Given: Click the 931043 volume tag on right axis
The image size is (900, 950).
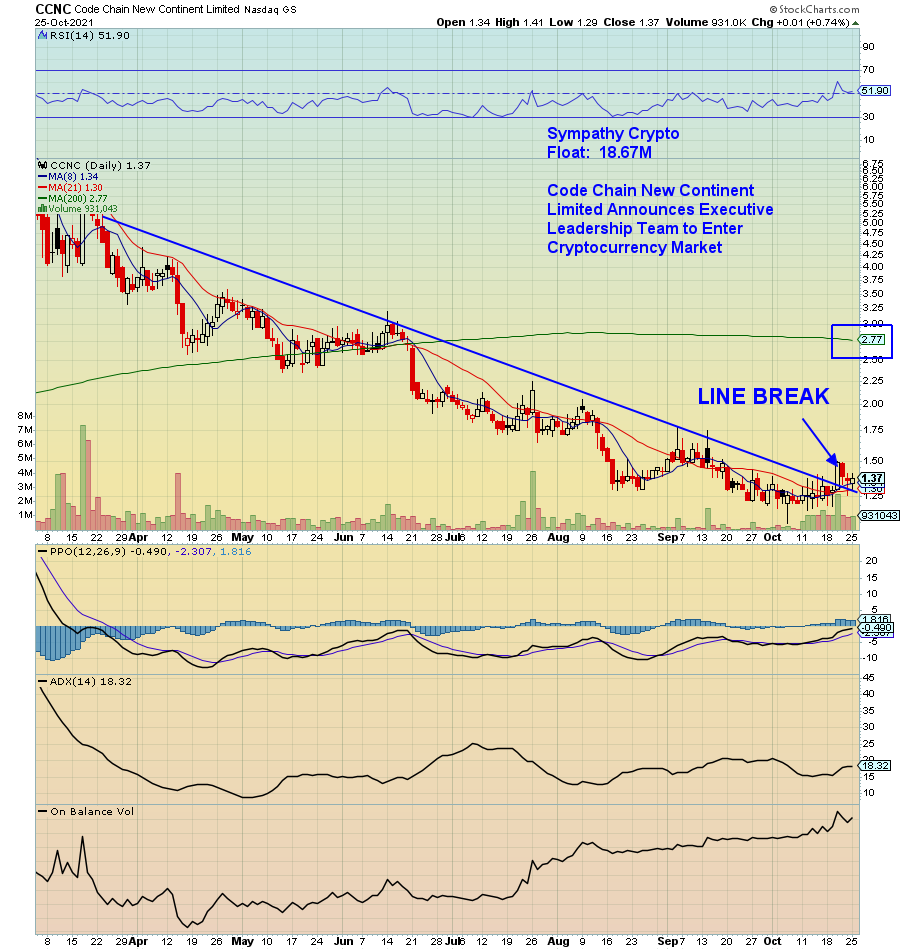Looking at the screenshot, I should pos(880,516).
